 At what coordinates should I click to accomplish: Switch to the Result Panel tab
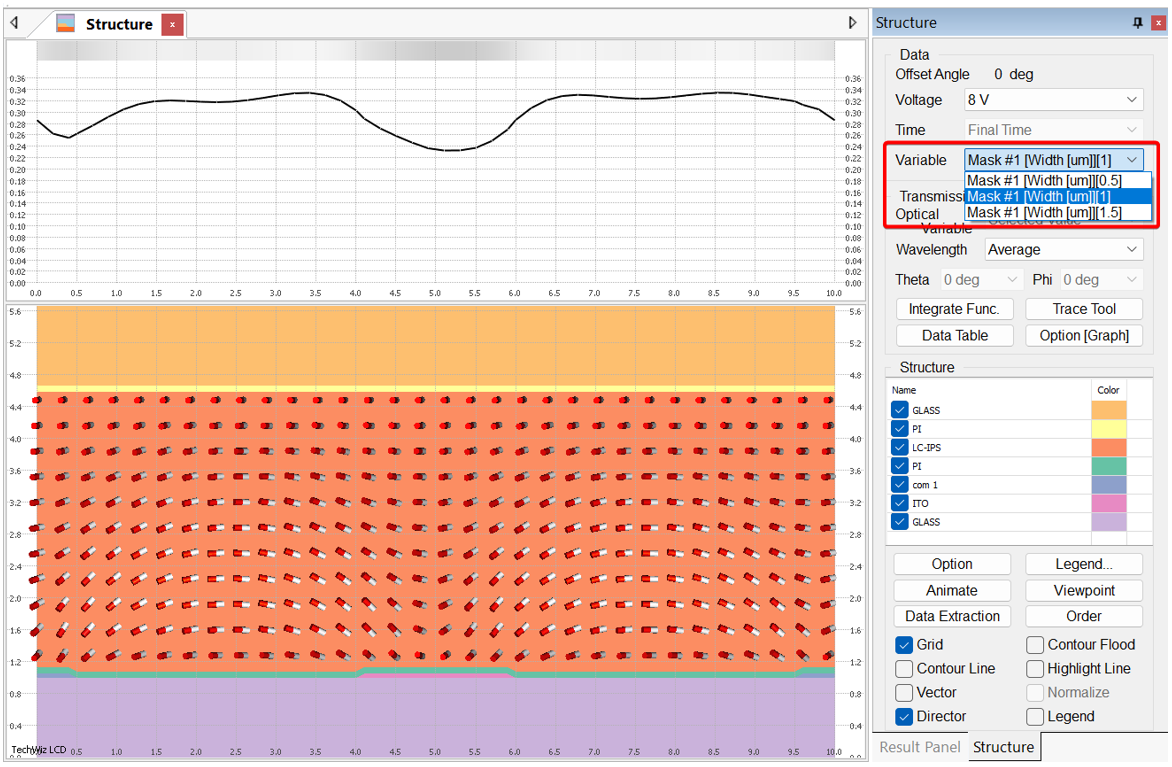pos(920,747)
